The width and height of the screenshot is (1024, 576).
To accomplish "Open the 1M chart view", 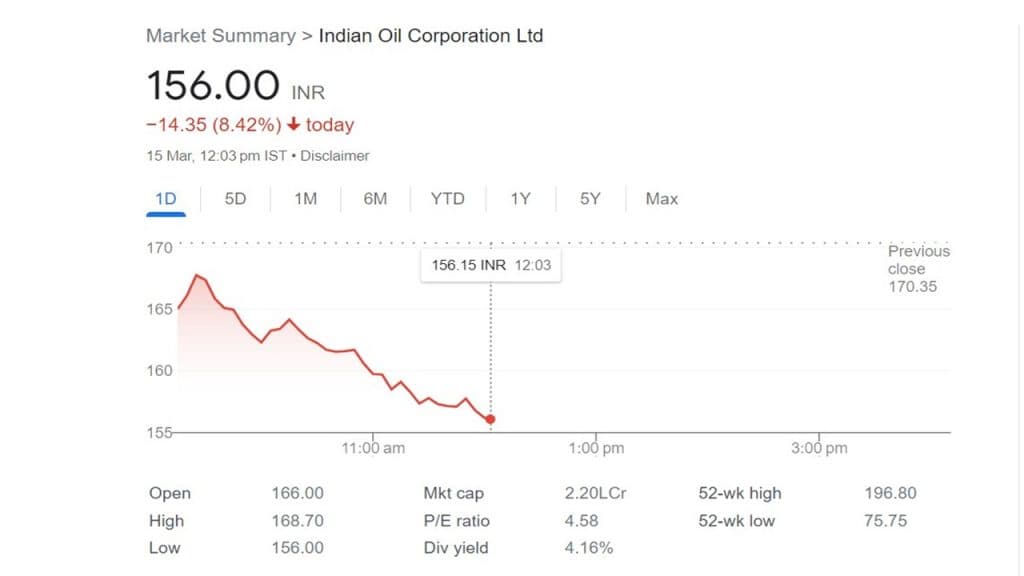I will click(x=305, y=199).
